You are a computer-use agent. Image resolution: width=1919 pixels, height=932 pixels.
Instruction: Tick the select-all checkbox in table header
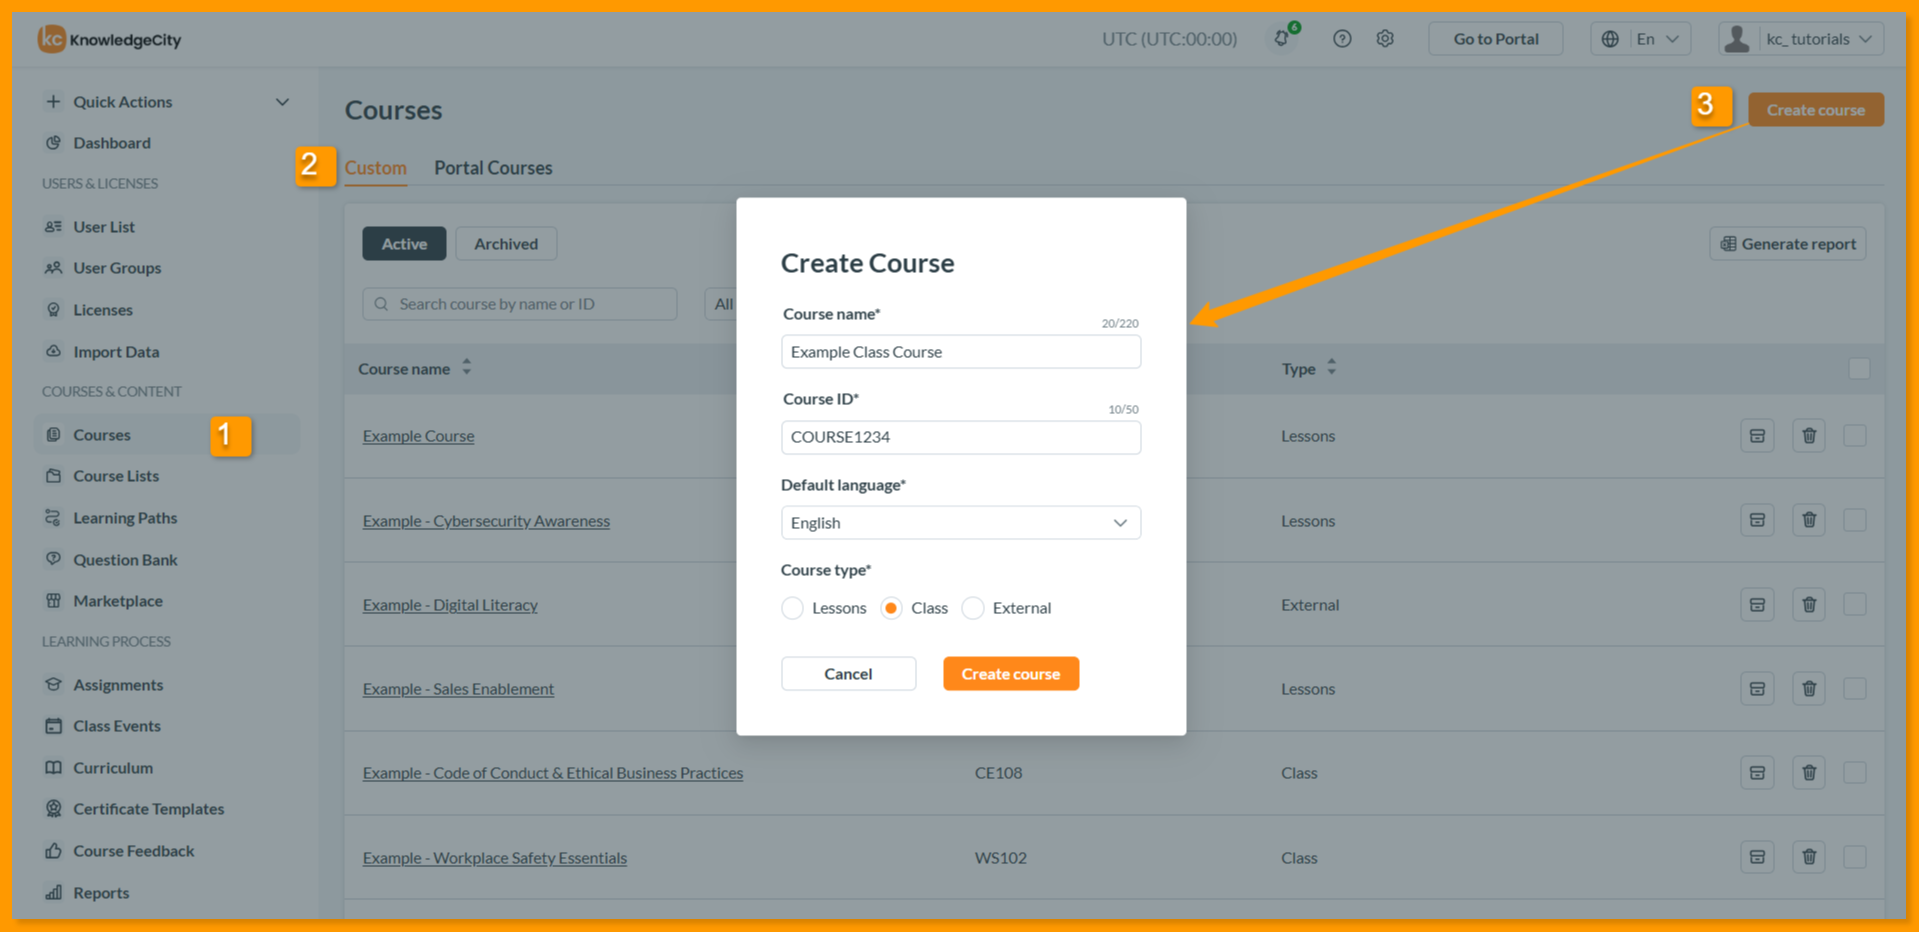point(1859,368)
